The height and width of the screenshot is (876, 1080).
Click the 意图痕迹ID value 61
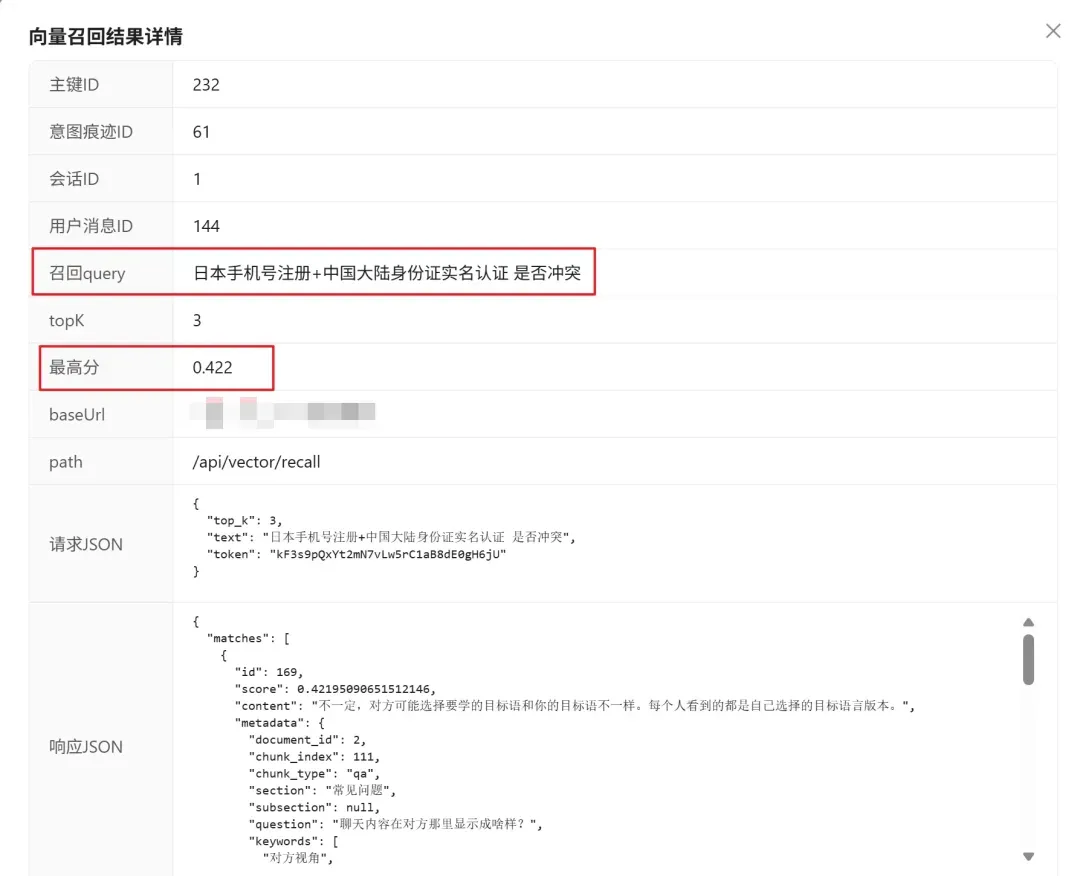[x=201, y=132]
